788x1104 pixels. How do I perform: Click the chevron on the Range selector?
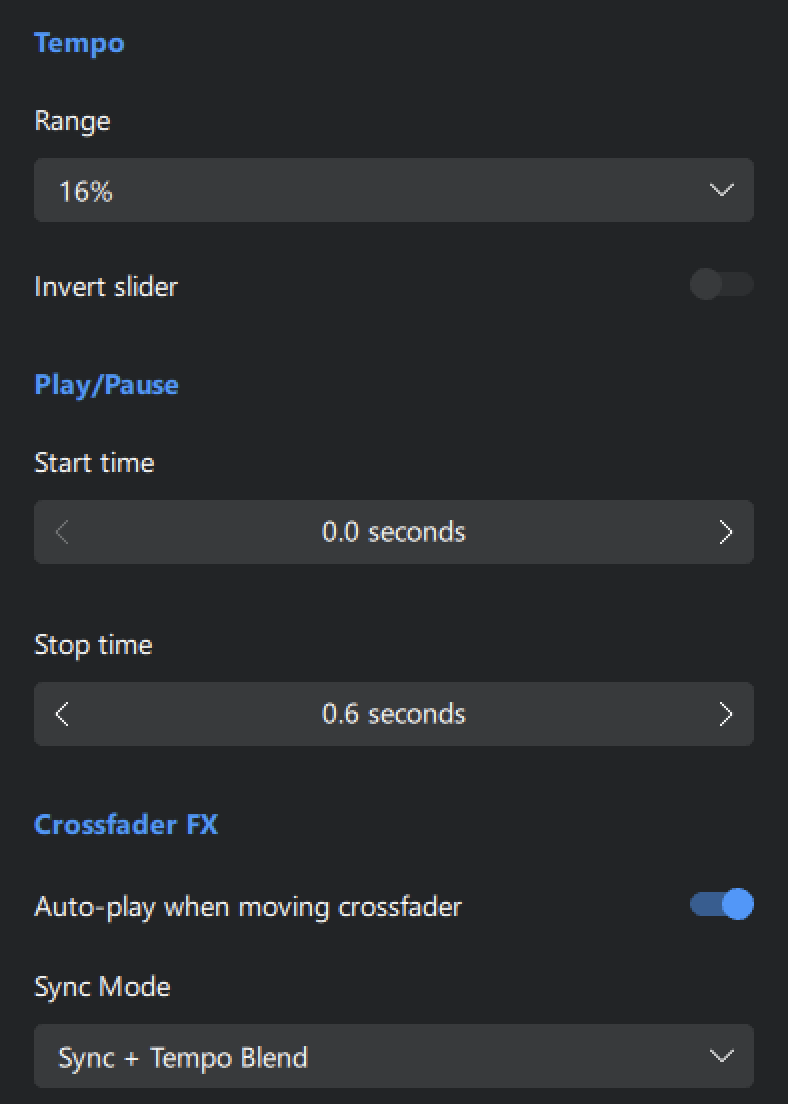(722, 190)
